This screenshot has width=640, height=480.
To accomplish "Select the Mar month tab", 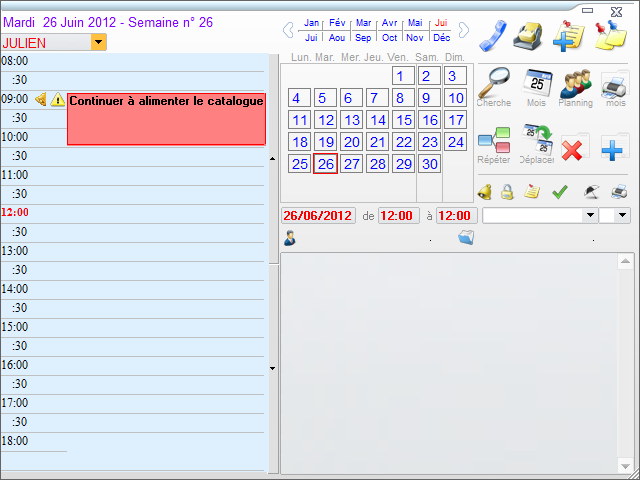I will tap(364, 23).
